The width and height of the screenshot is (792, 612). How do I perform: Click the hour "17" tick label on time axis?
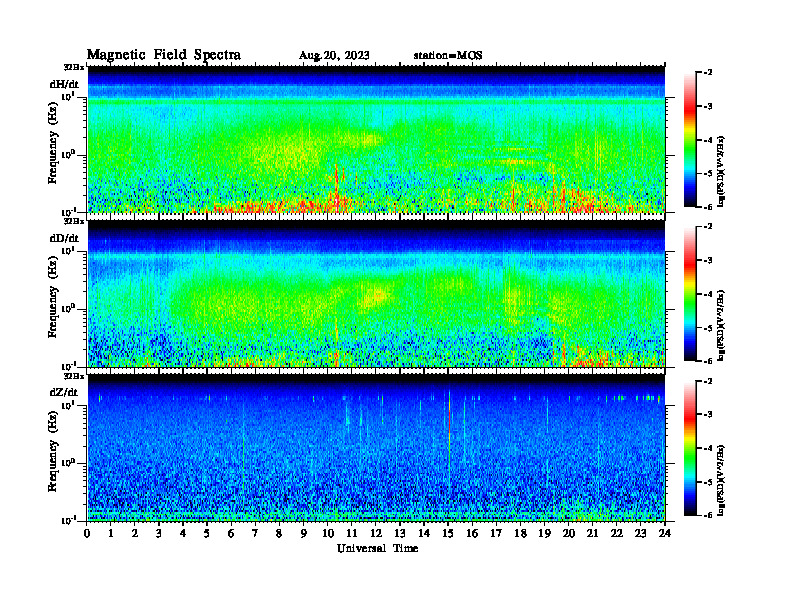pyautogui.click(x=496, y=533)
